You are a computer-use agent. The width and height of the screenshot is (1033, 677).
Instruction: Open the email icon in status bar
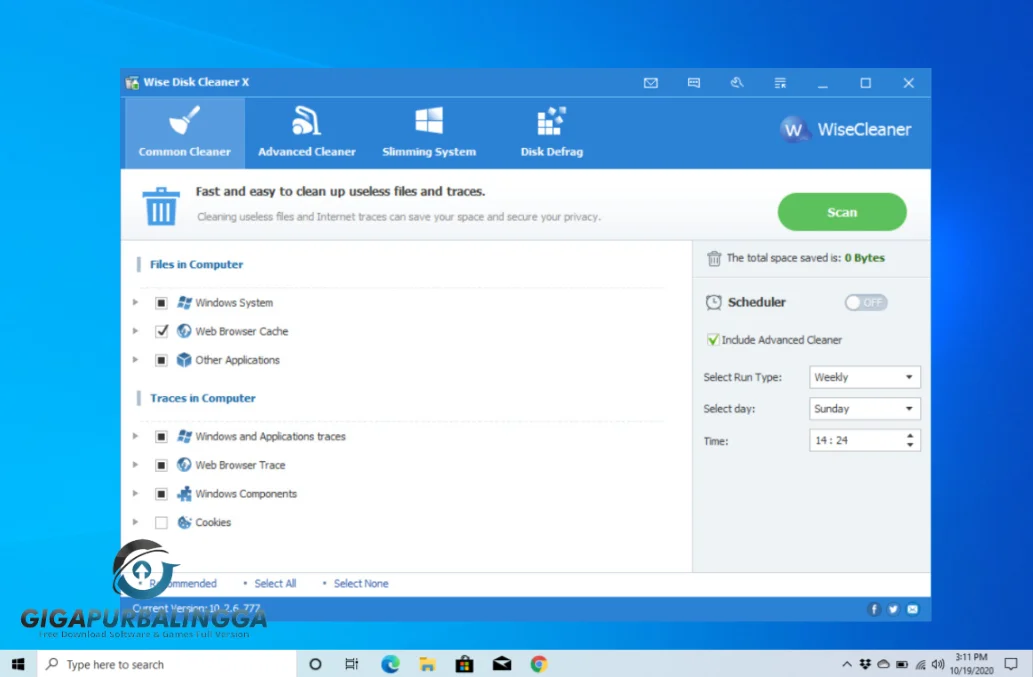(x=912, y=609)
